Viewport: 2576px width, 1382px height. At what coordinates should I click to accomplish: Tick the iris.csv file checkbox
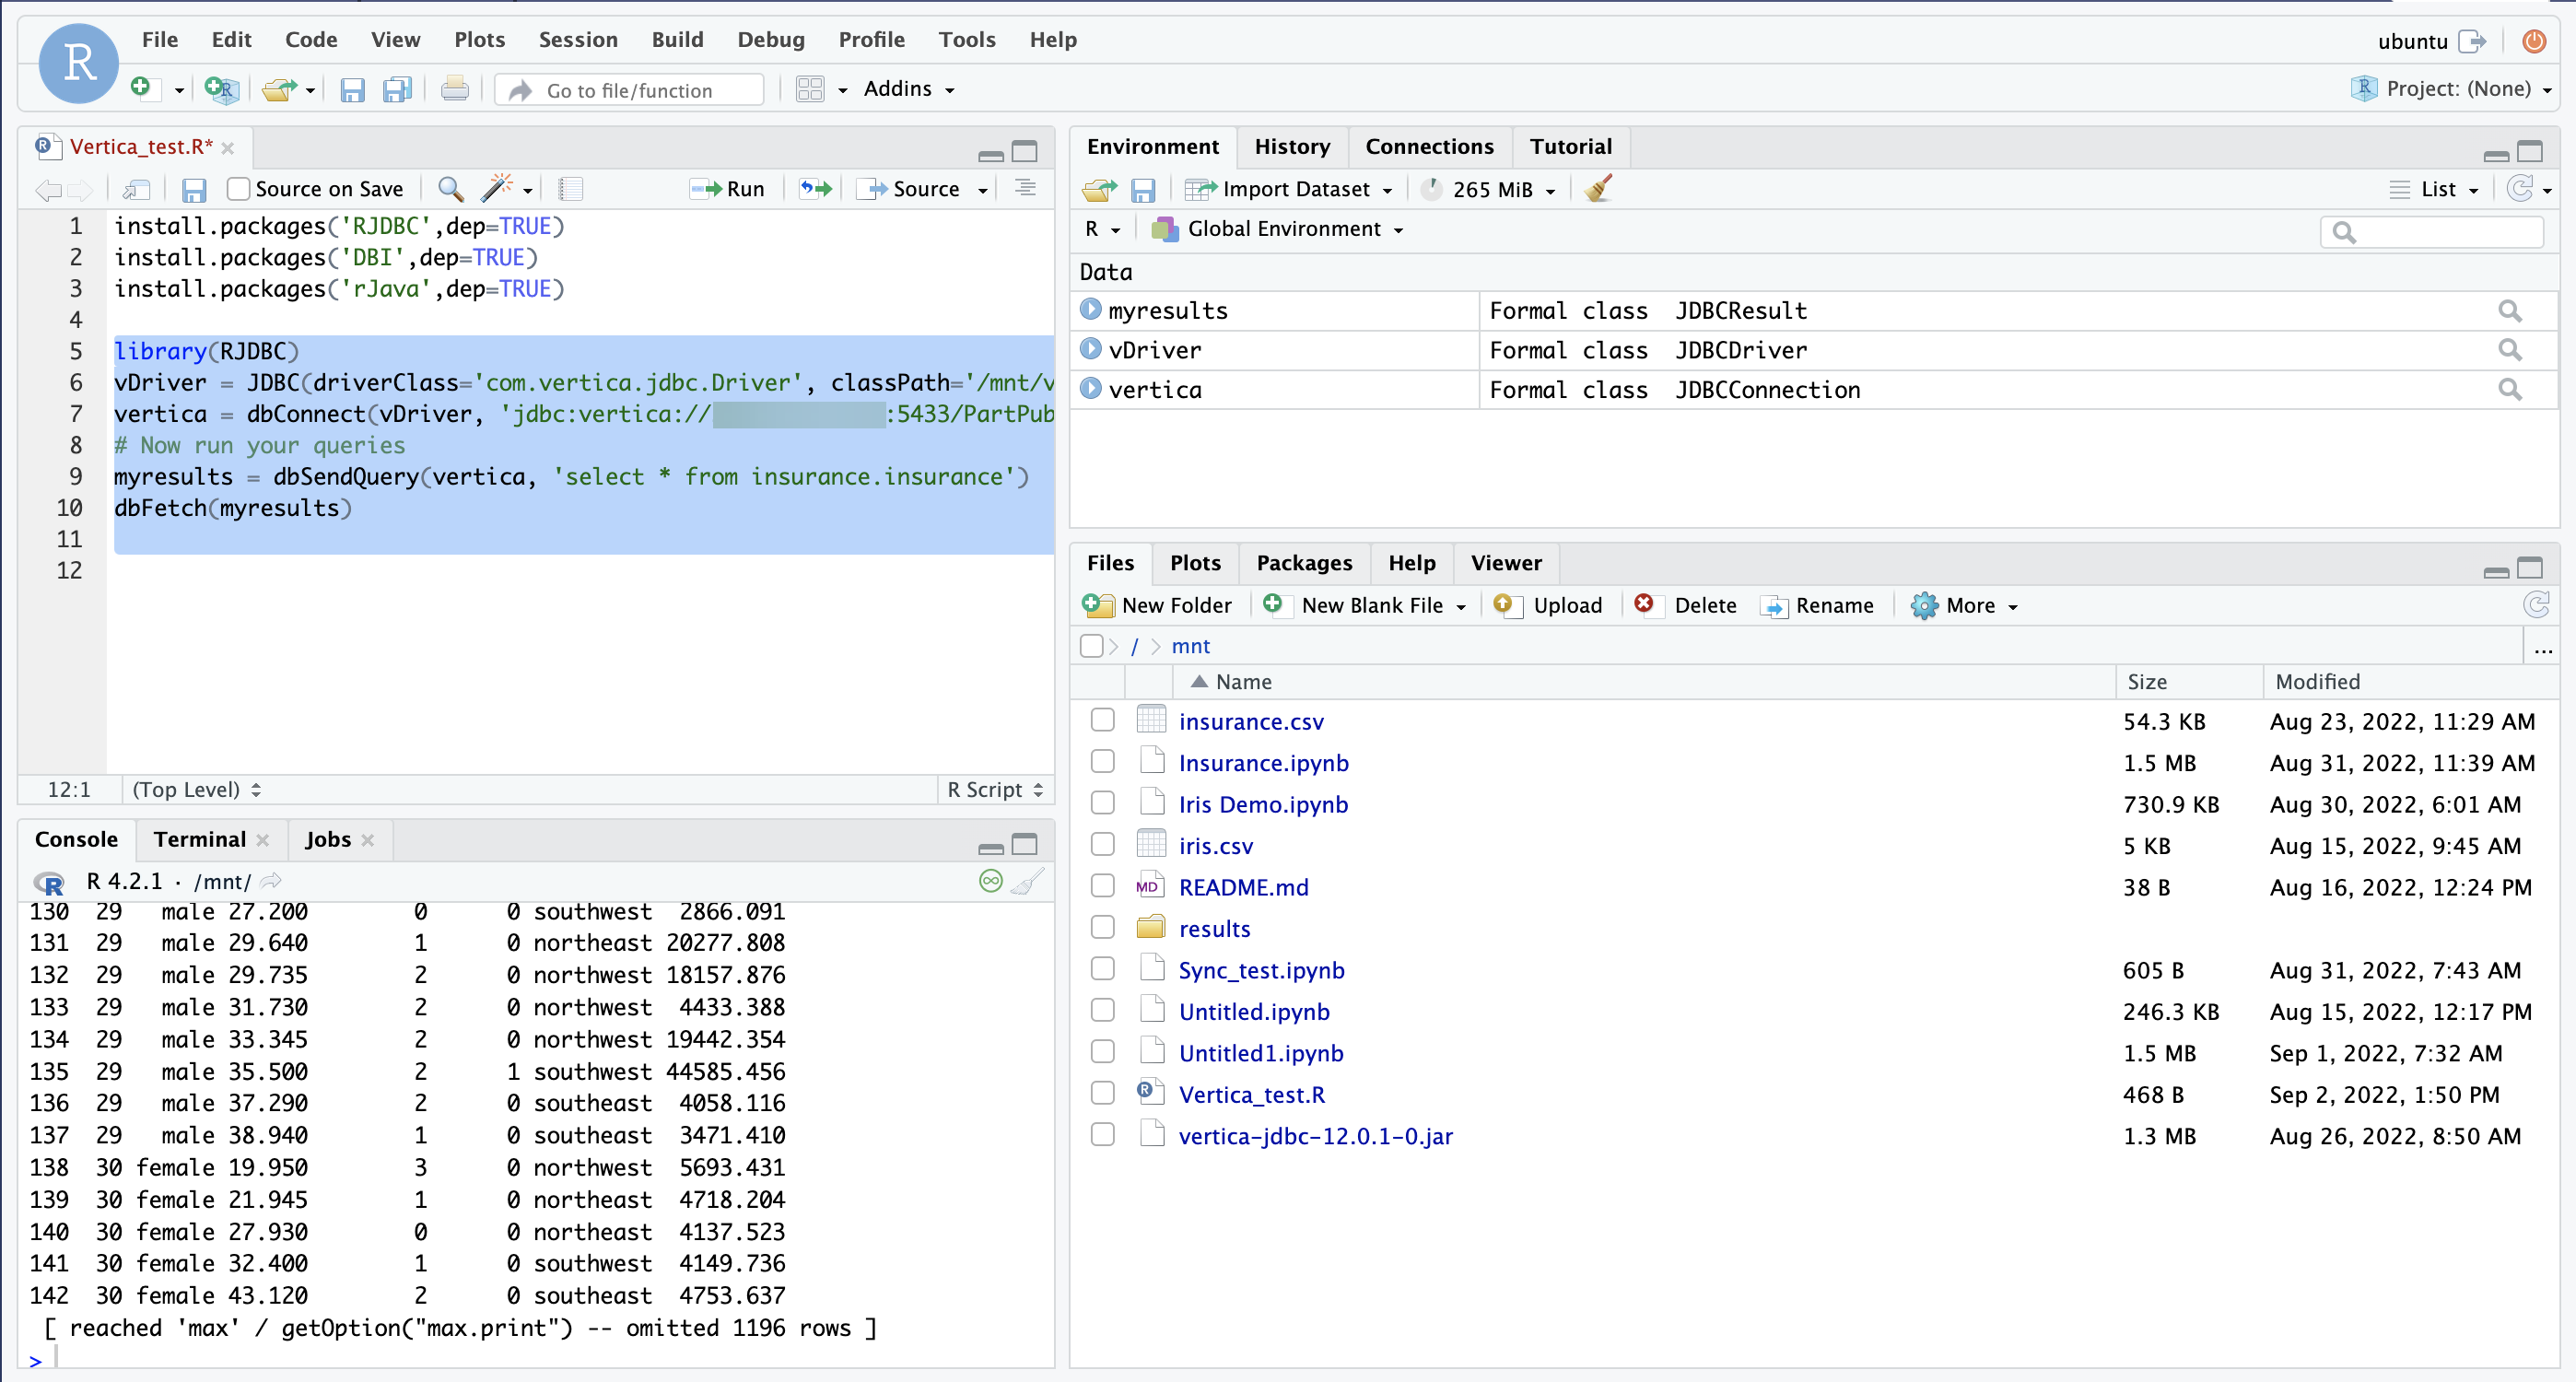tap(1102, 845)
